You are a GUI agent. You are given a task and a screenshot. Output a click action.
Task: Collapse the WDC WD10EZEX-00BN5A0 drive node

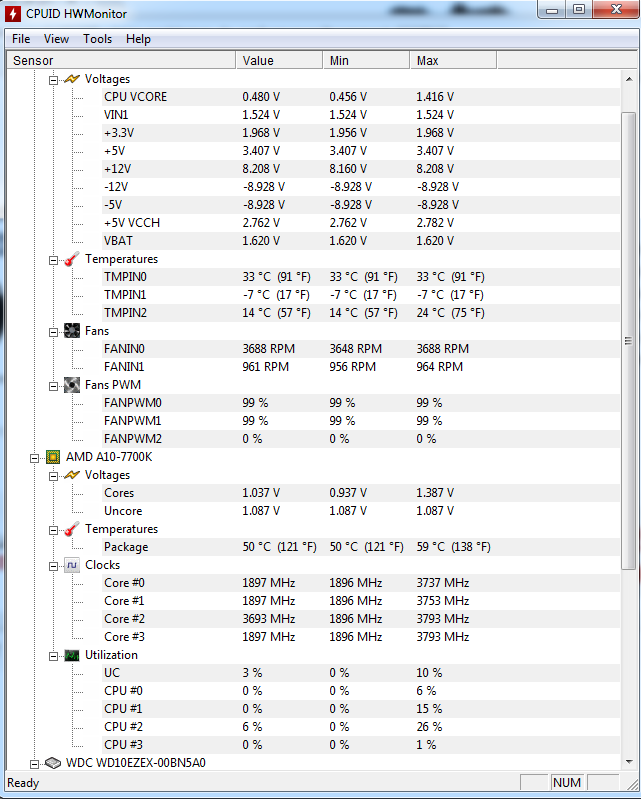click(x=34, y=765)
